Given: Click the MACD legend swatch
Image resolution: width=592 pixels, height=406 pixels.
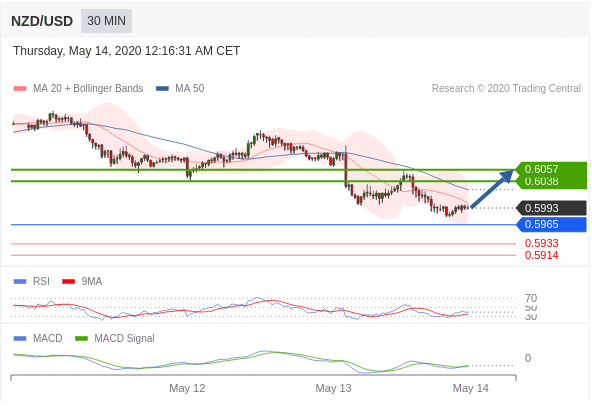Looking at the screenshot, I should [x=20, y=338].
